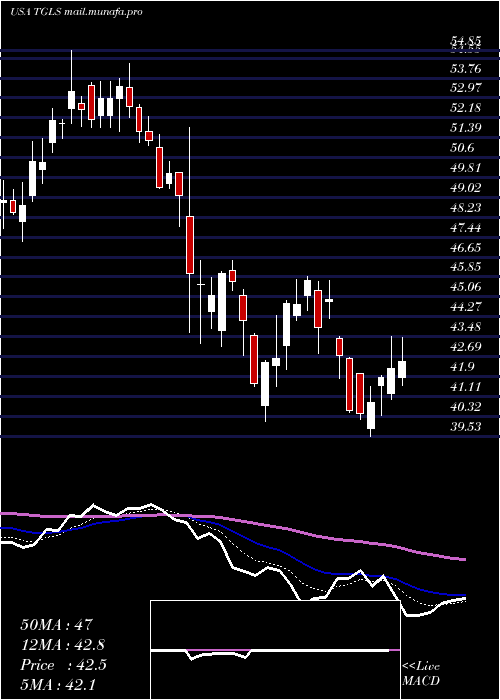Click the 45.85 price axis label

click(466, 267)
